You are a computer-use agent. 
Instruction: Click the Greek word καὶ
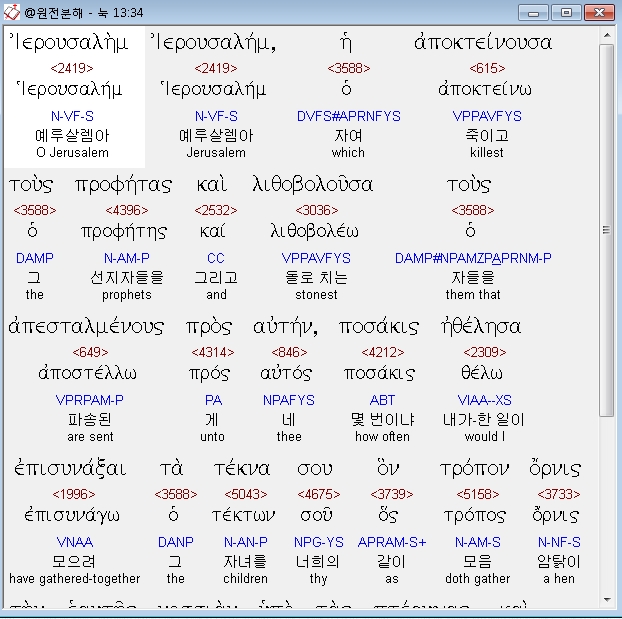click(x=212, y=185)
